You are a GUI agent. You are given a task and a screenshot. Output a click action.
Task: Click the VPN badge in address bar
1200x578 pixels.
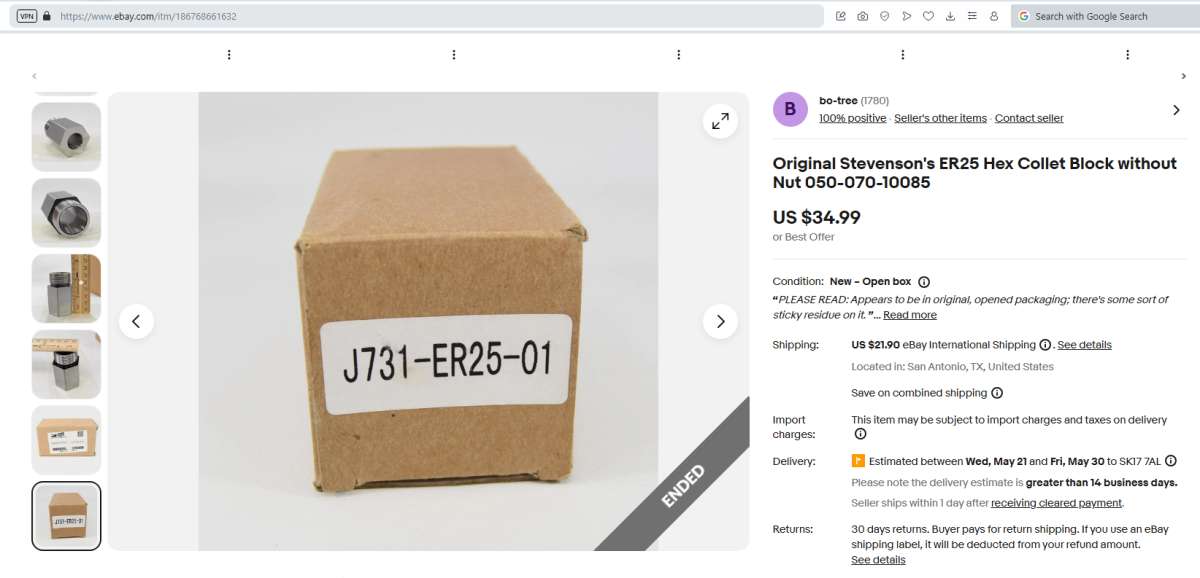click(x=27, y=16)
